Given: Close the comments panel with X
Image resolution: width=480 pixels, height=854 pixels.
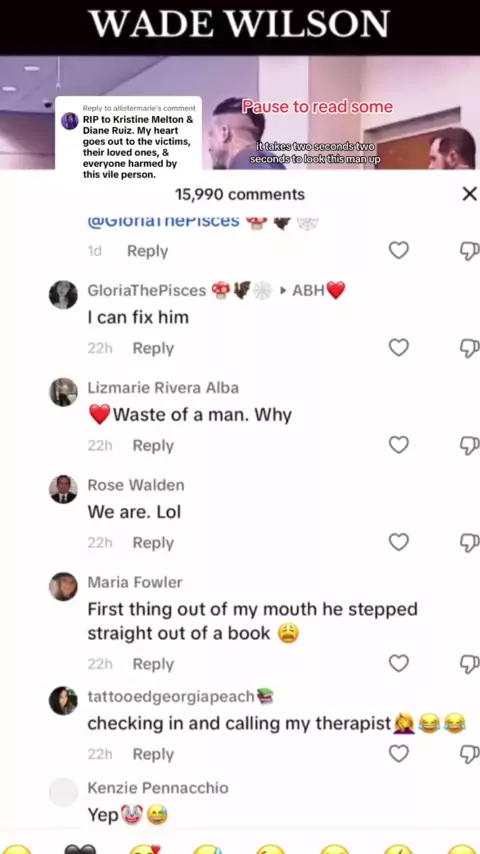Looking at the screenshot, I should (x=469, y=194).
